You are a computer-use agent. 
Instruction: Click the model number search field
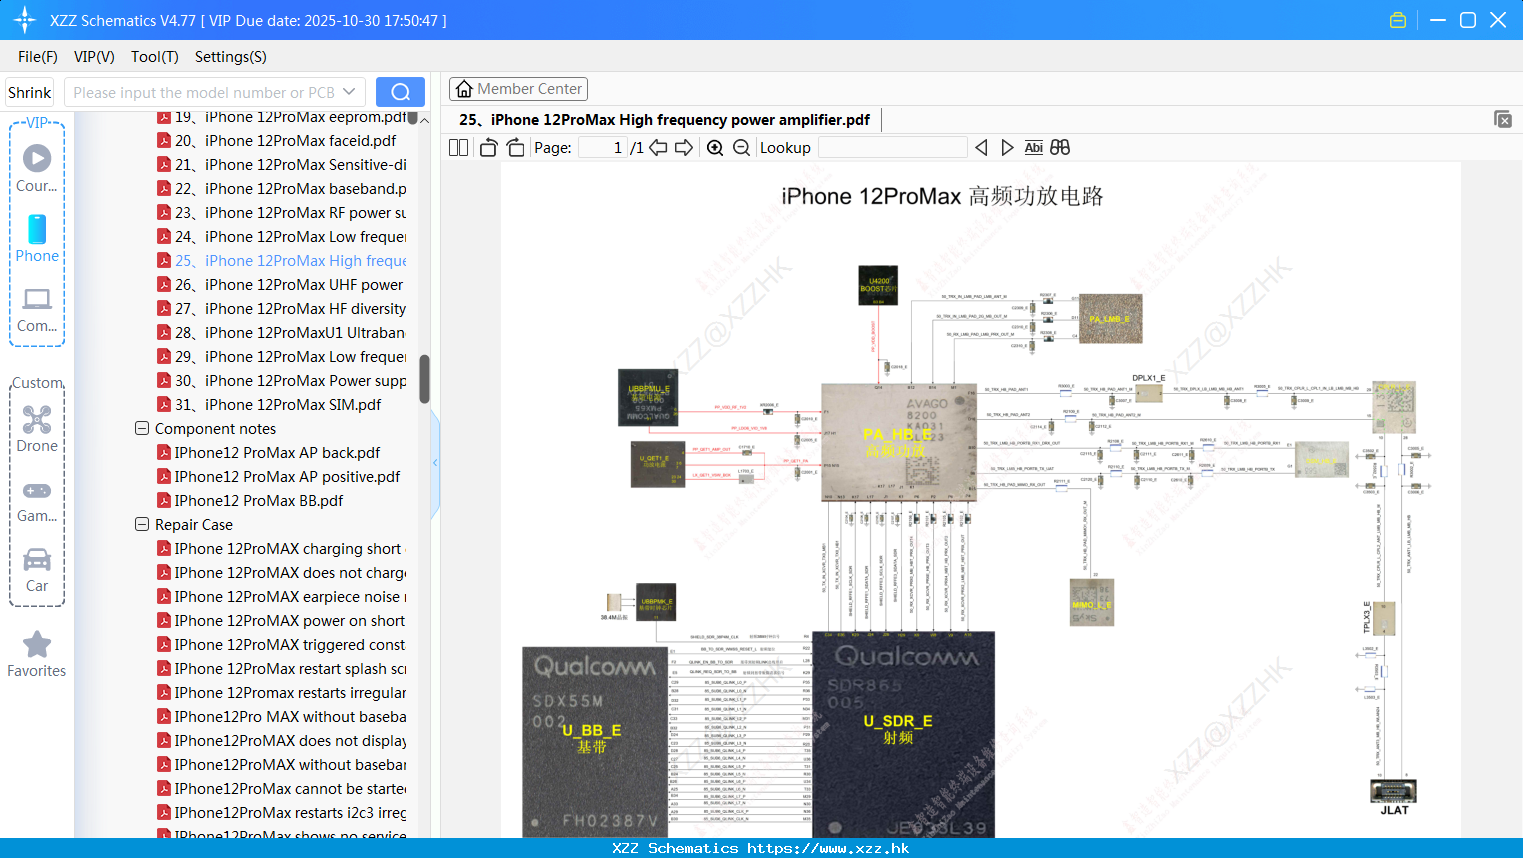[203, 92]
